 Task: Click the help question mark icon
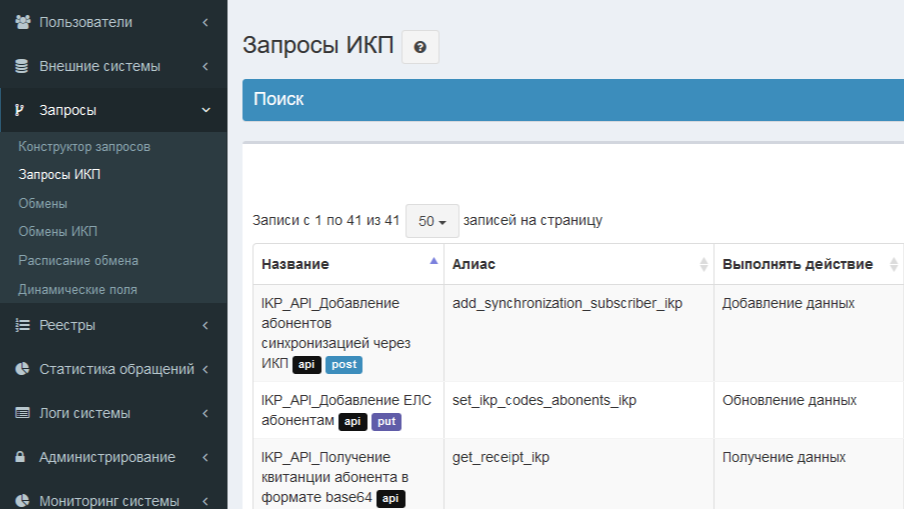tap(420, 47)
